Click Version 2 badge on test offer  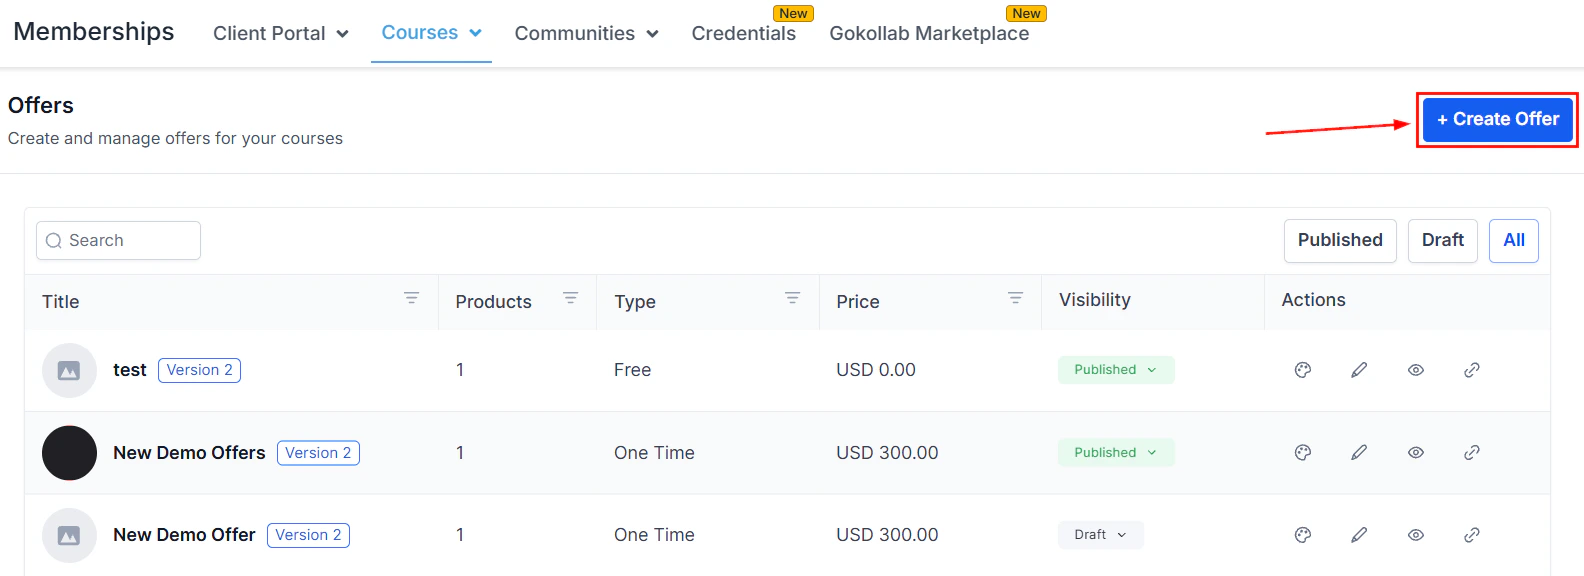[199, 370]
